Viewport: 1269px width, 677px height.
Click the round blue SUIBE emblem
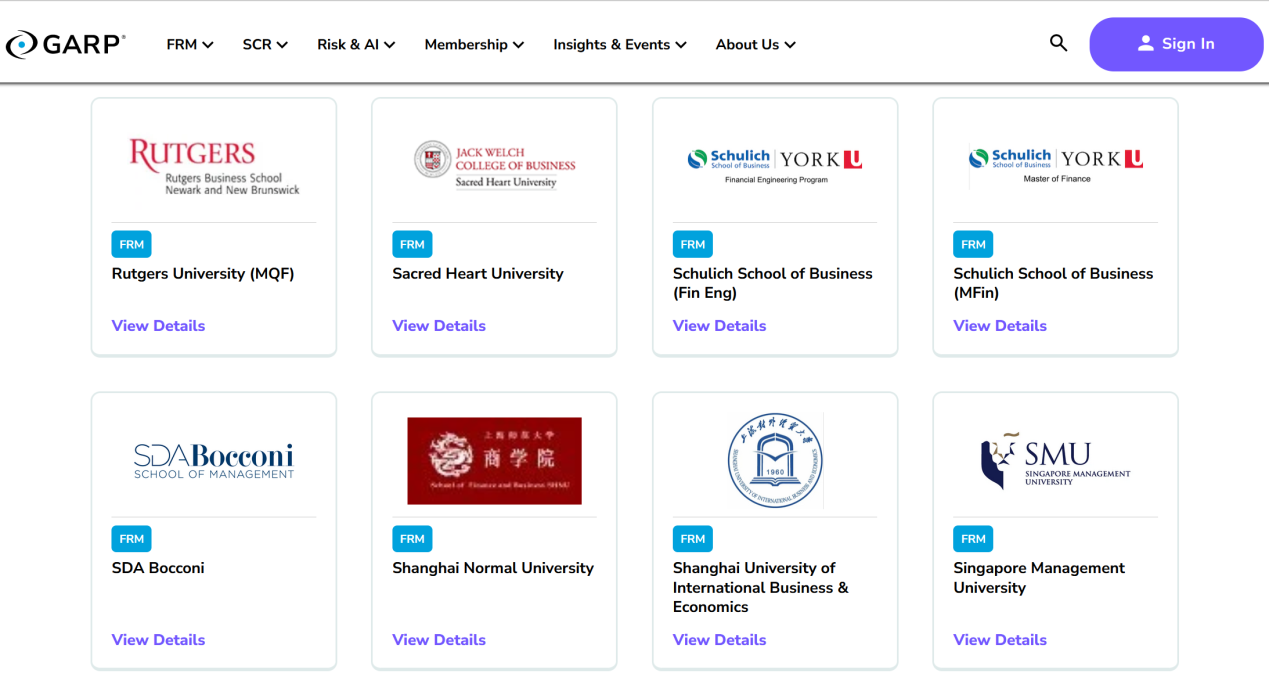click(x=774, y=461)
